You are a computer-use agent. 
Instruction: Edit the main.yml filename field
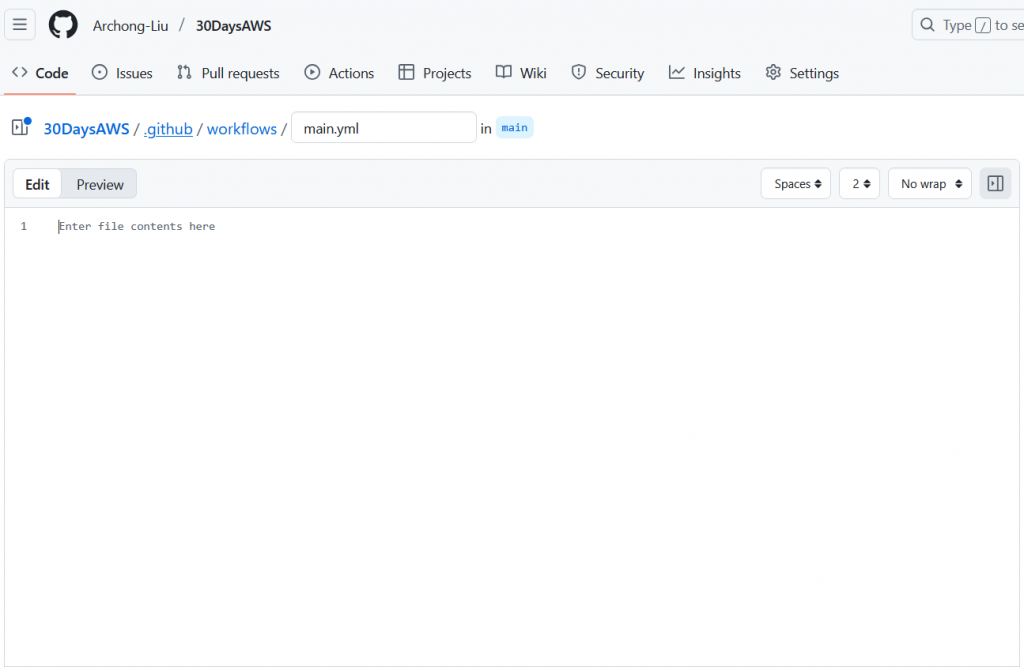383,127
